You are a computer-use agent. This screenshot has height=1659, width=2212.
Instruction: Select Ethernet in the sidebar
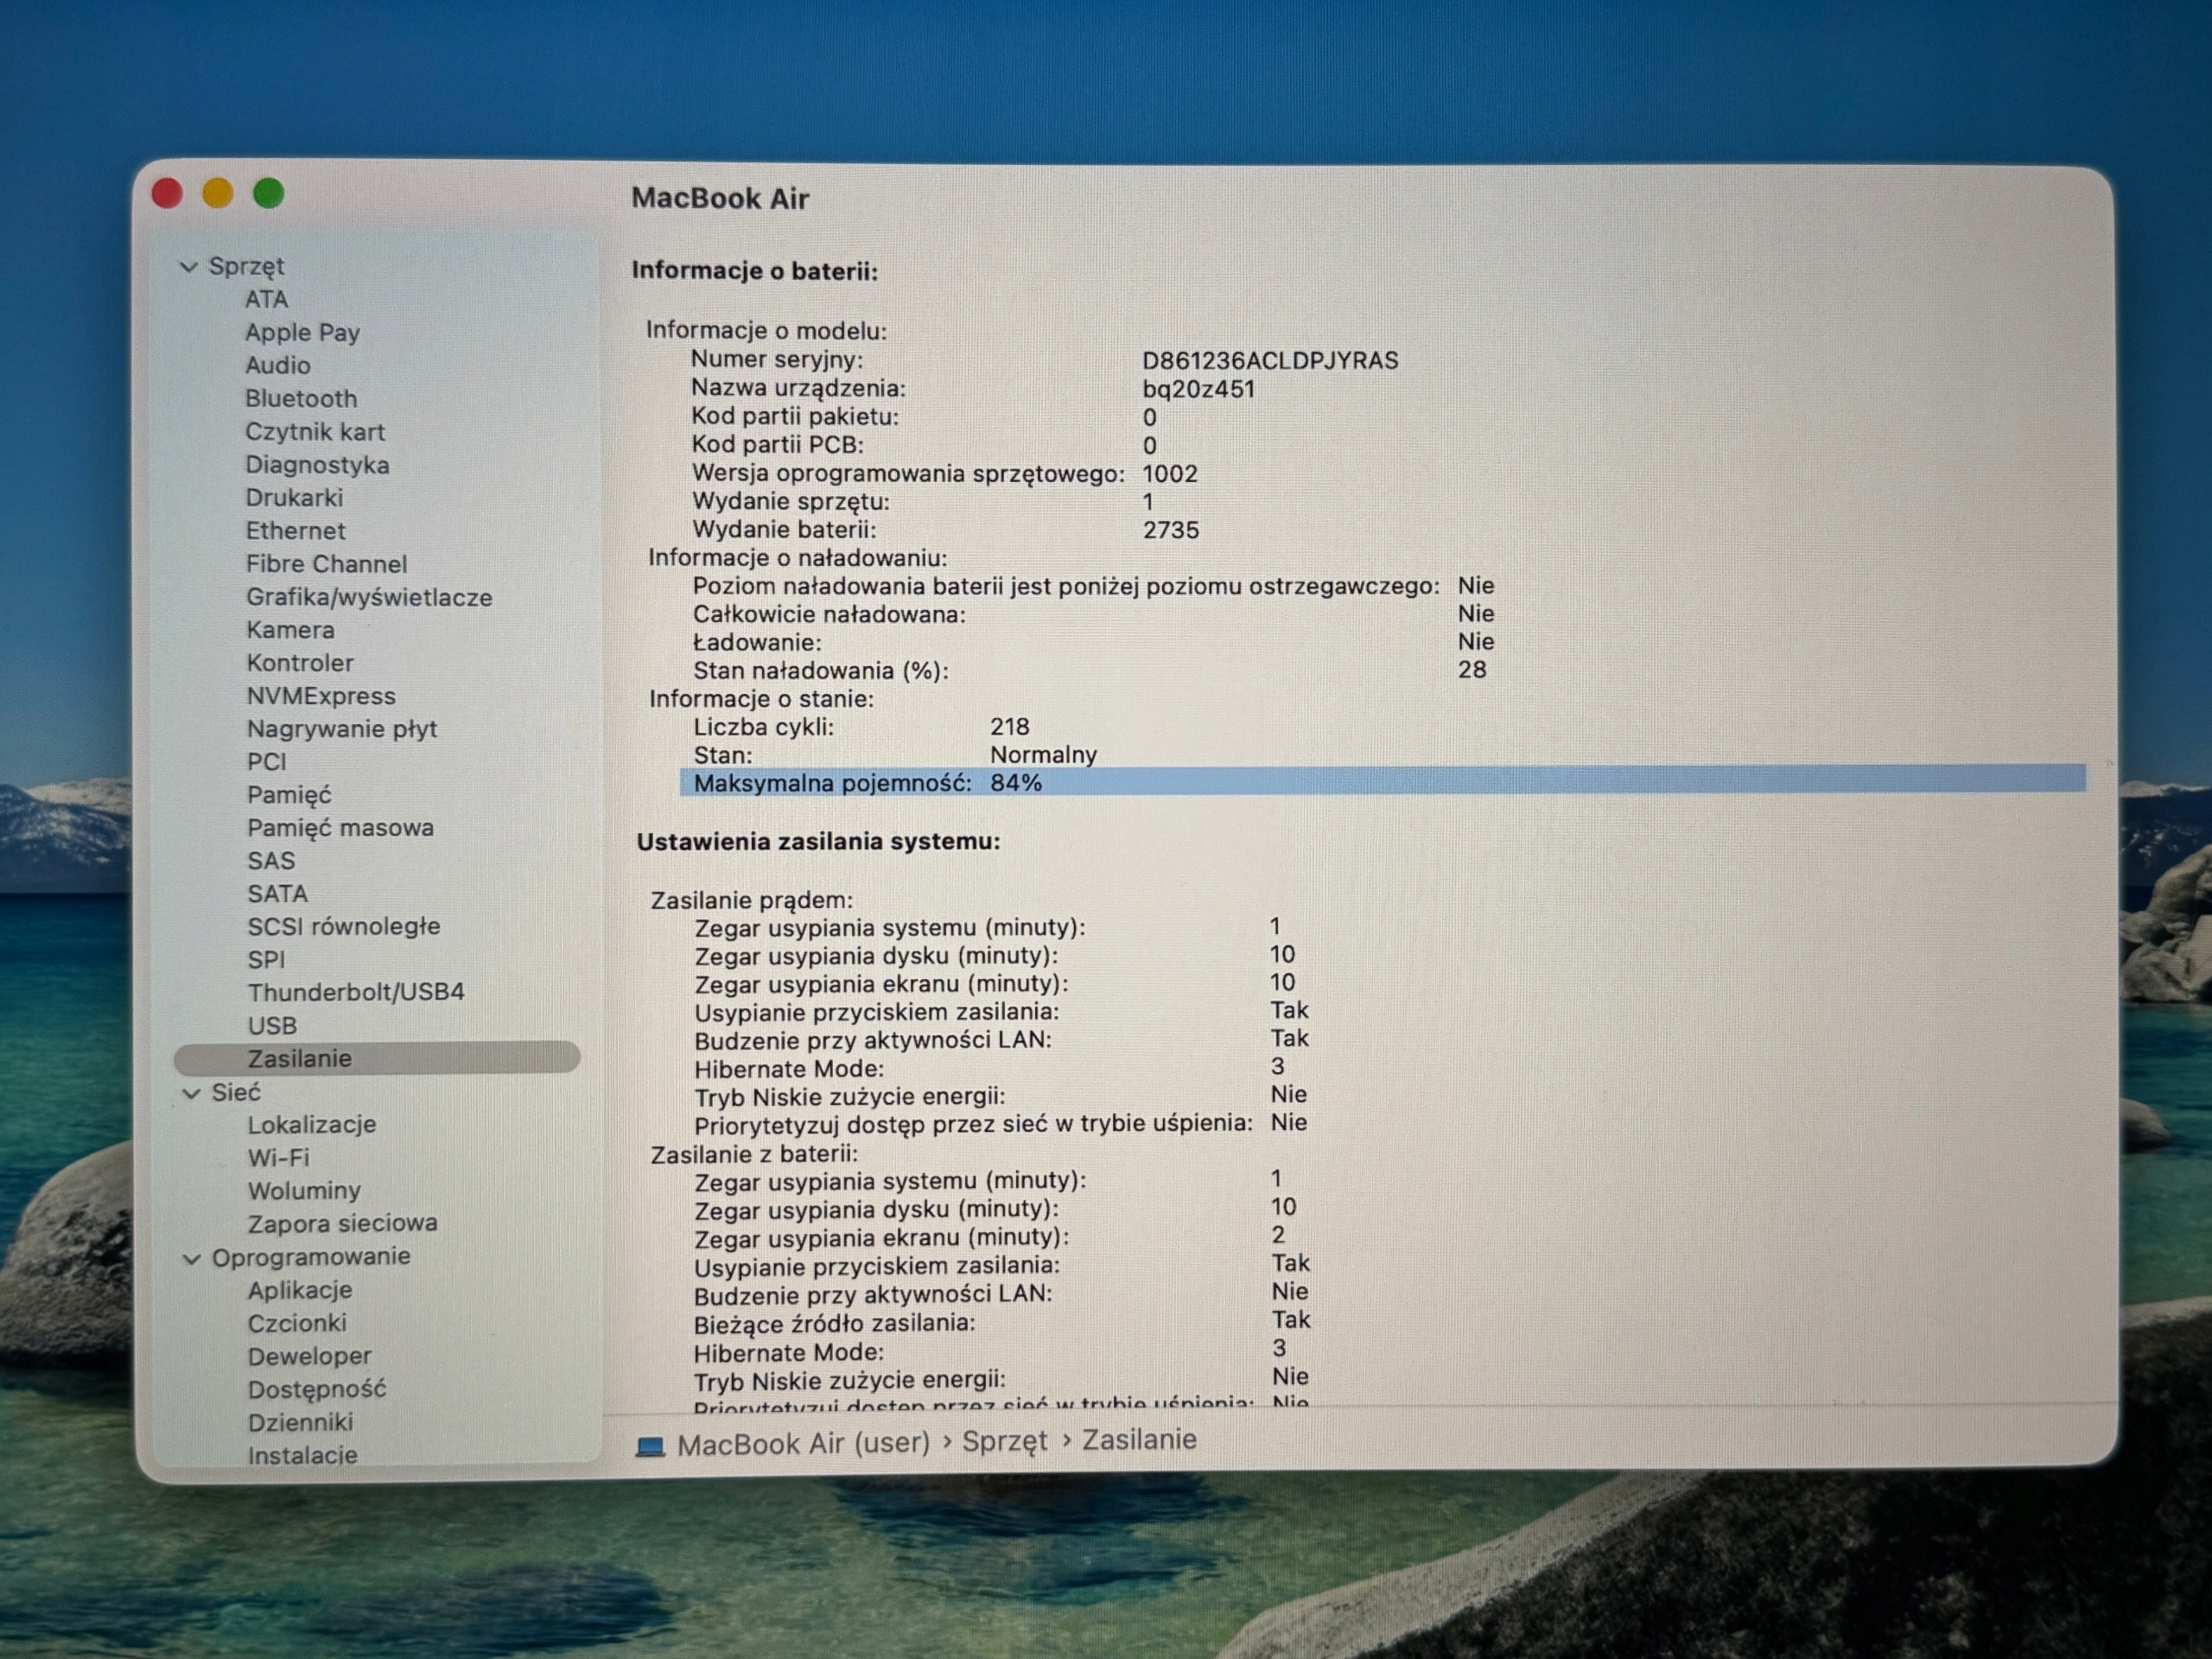(295, 531)
